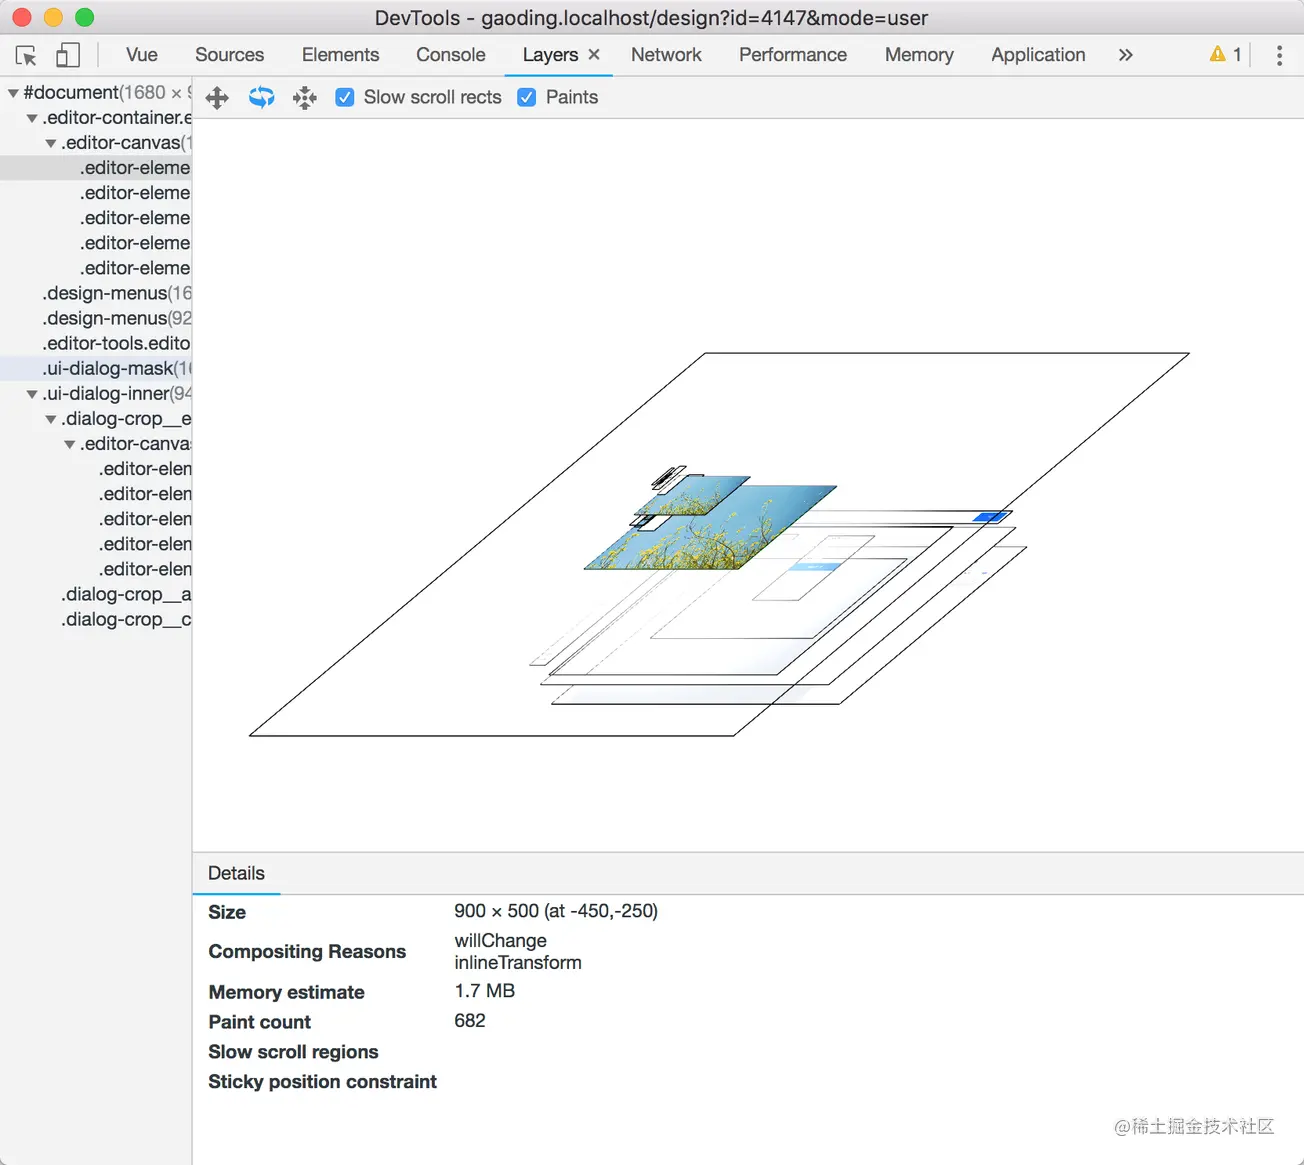Show more tabs with the chevron
The image size is (1304, 1165).
point(1126,55)
